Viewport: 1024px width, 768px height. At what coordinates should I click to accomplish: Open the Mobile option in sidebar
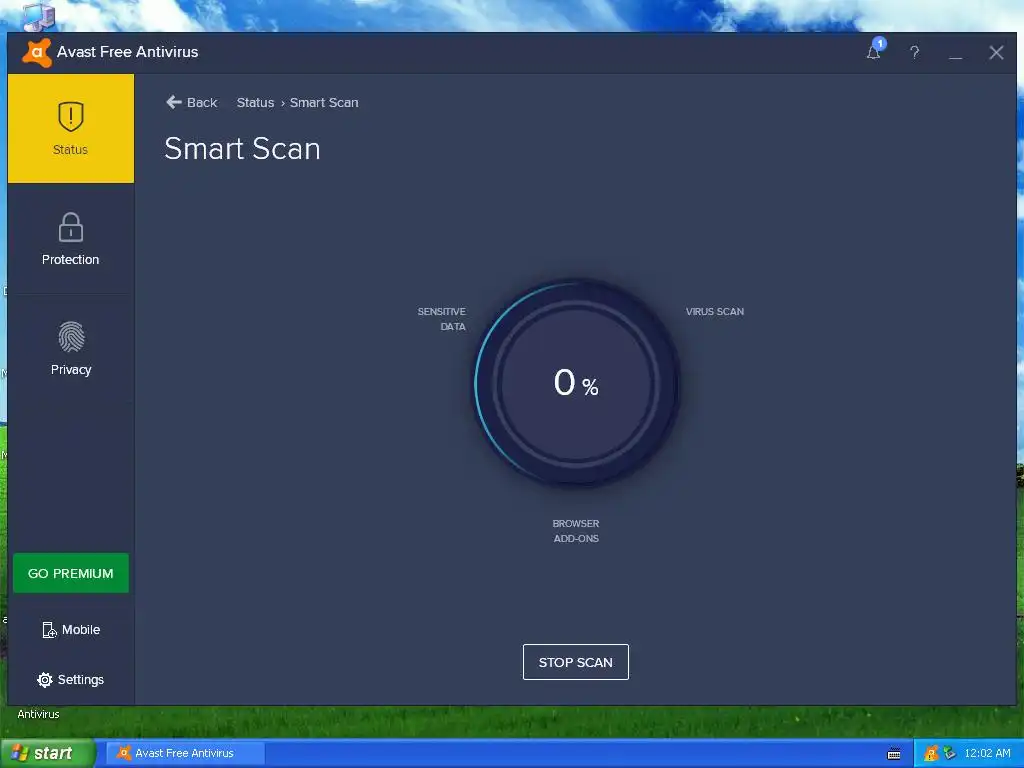pyautogui.click(x=71, y=630)
